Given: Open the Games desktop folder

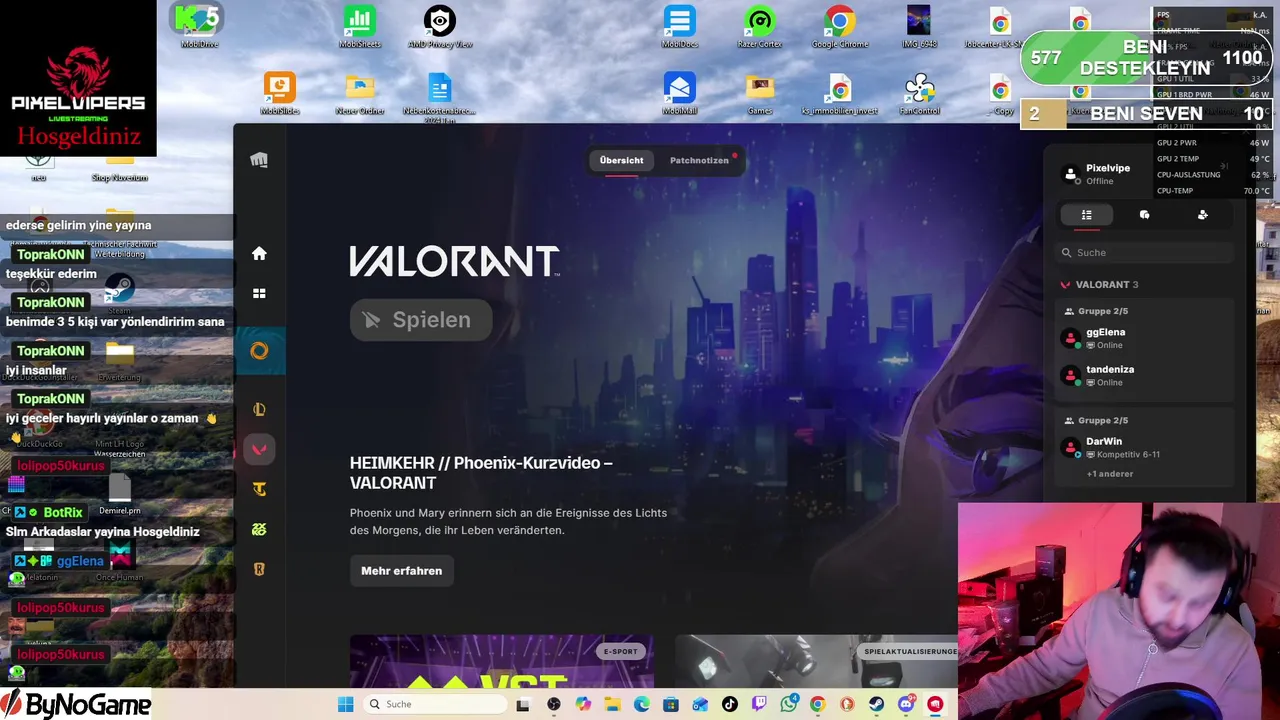Looking at the screenshot, I should [760, 94].
